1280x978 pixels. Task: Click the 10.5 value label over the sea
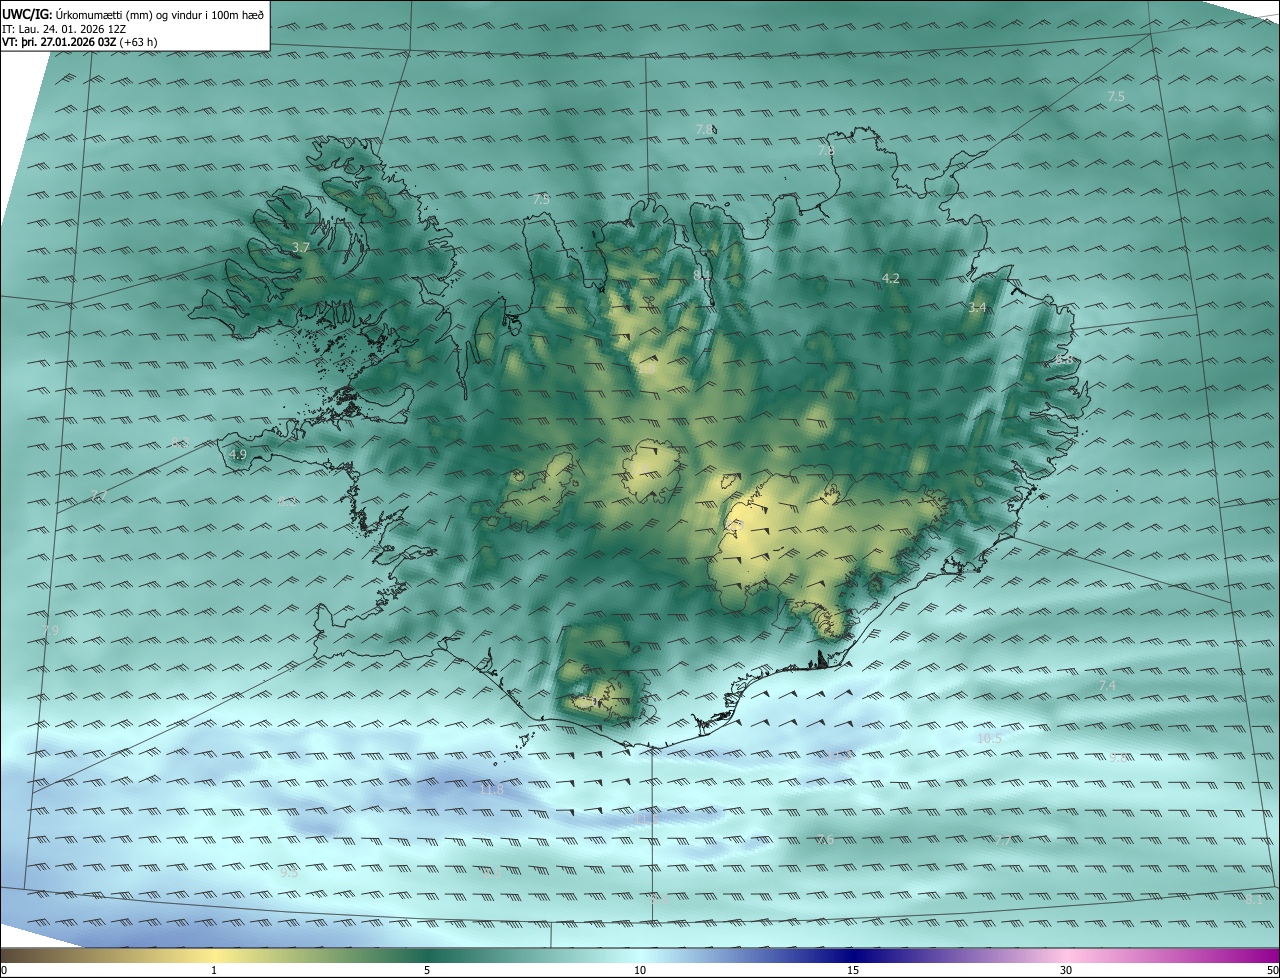click(989, 738)
